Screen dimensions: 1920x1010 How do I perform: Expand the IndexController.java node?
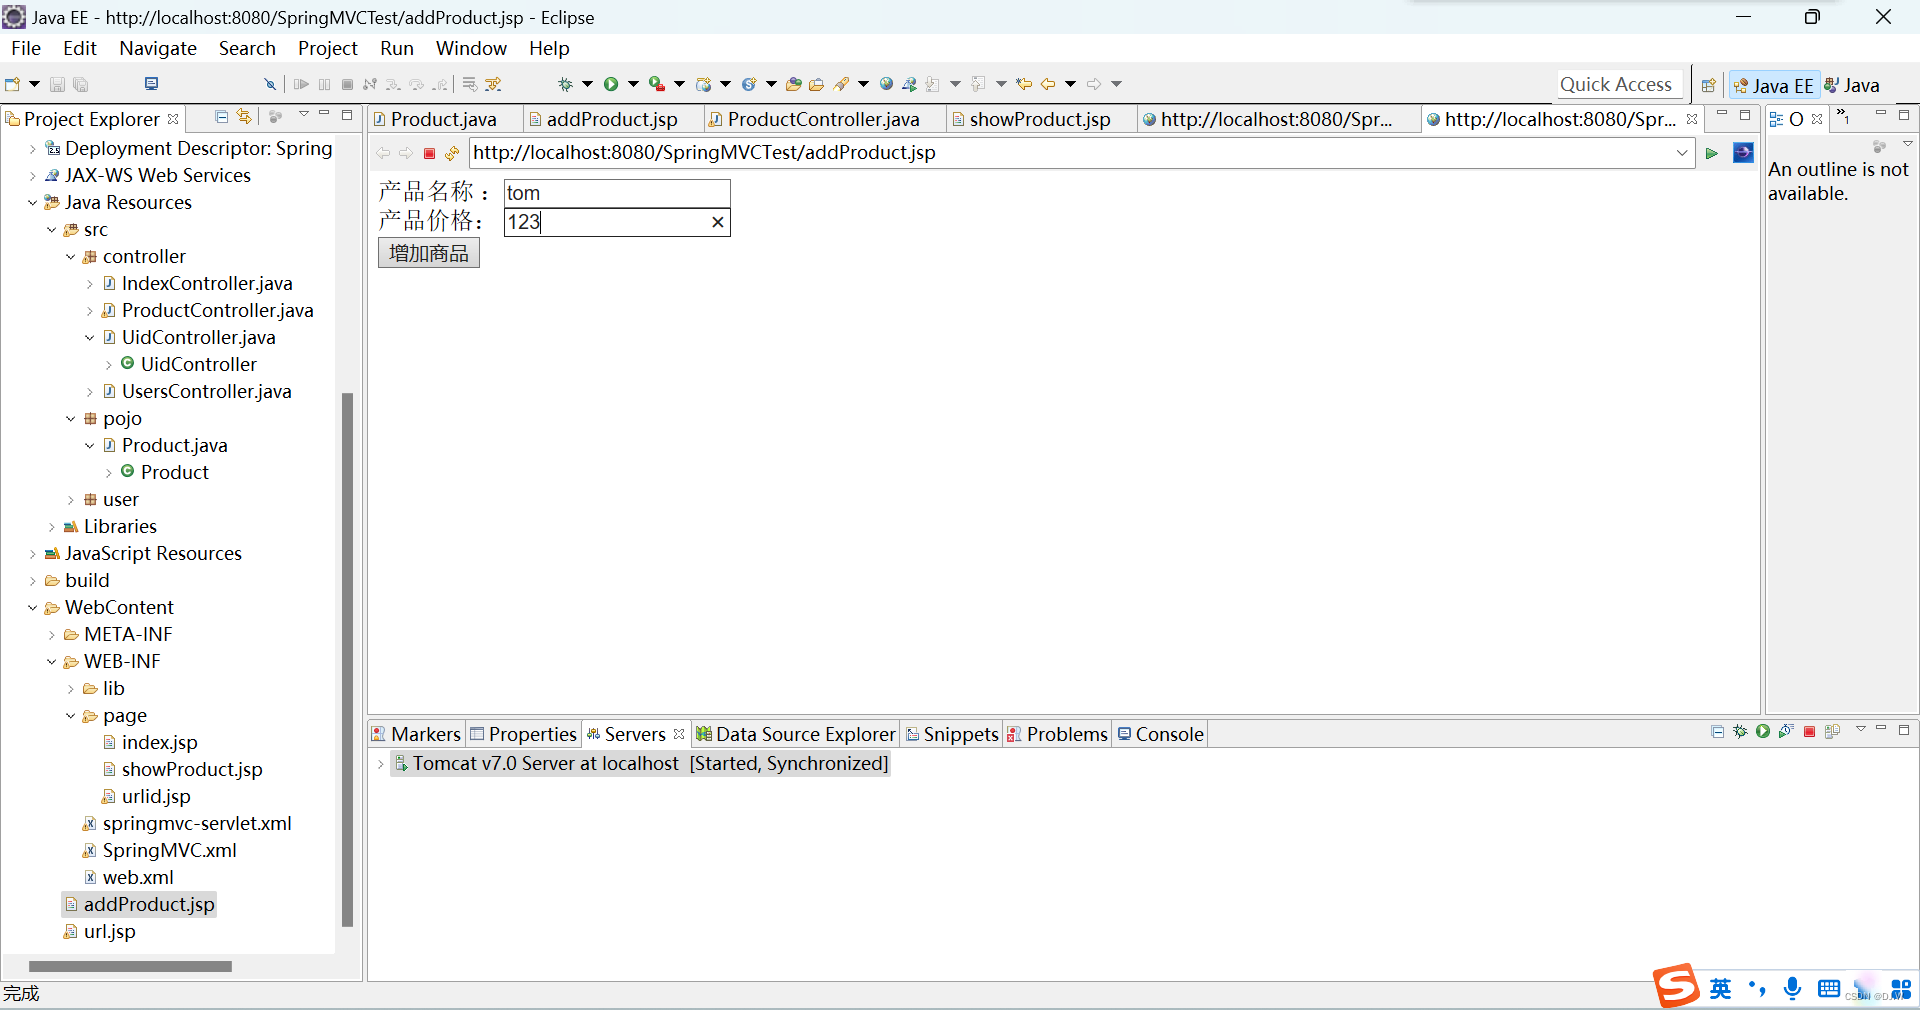point(89,284)
